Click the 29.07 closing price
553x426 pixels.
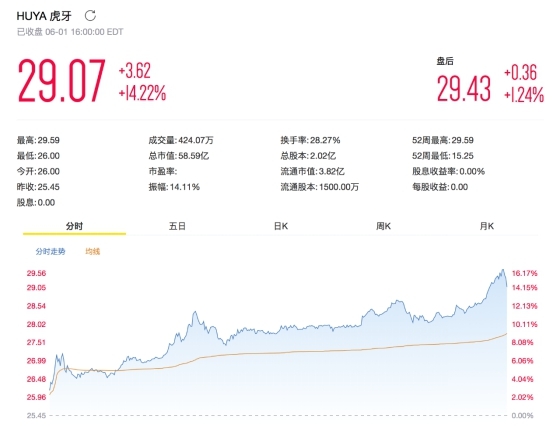(x=62, y=81)
